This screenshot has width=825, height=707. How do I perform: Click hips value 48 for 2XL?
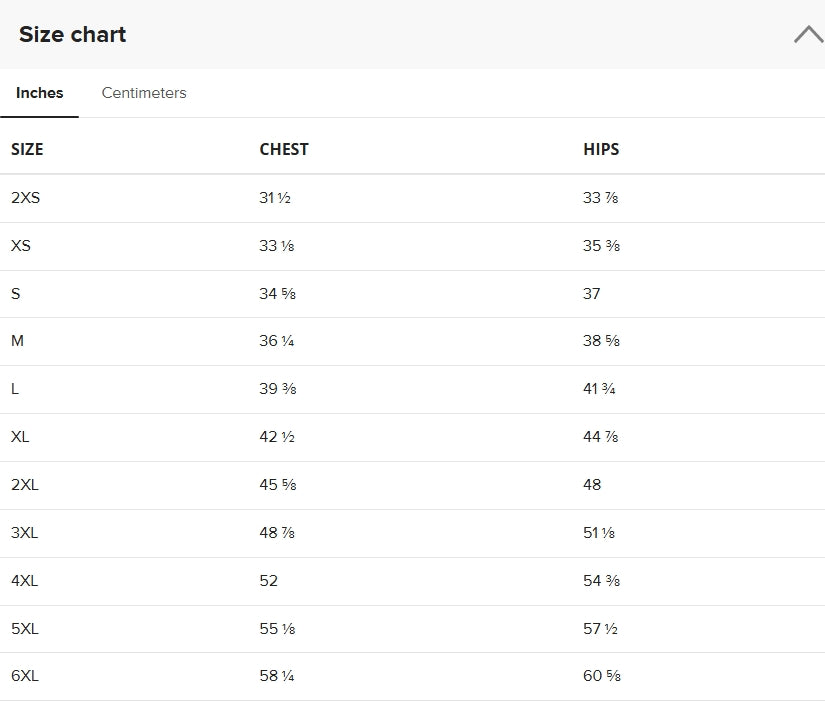click(x=592, y=484)
